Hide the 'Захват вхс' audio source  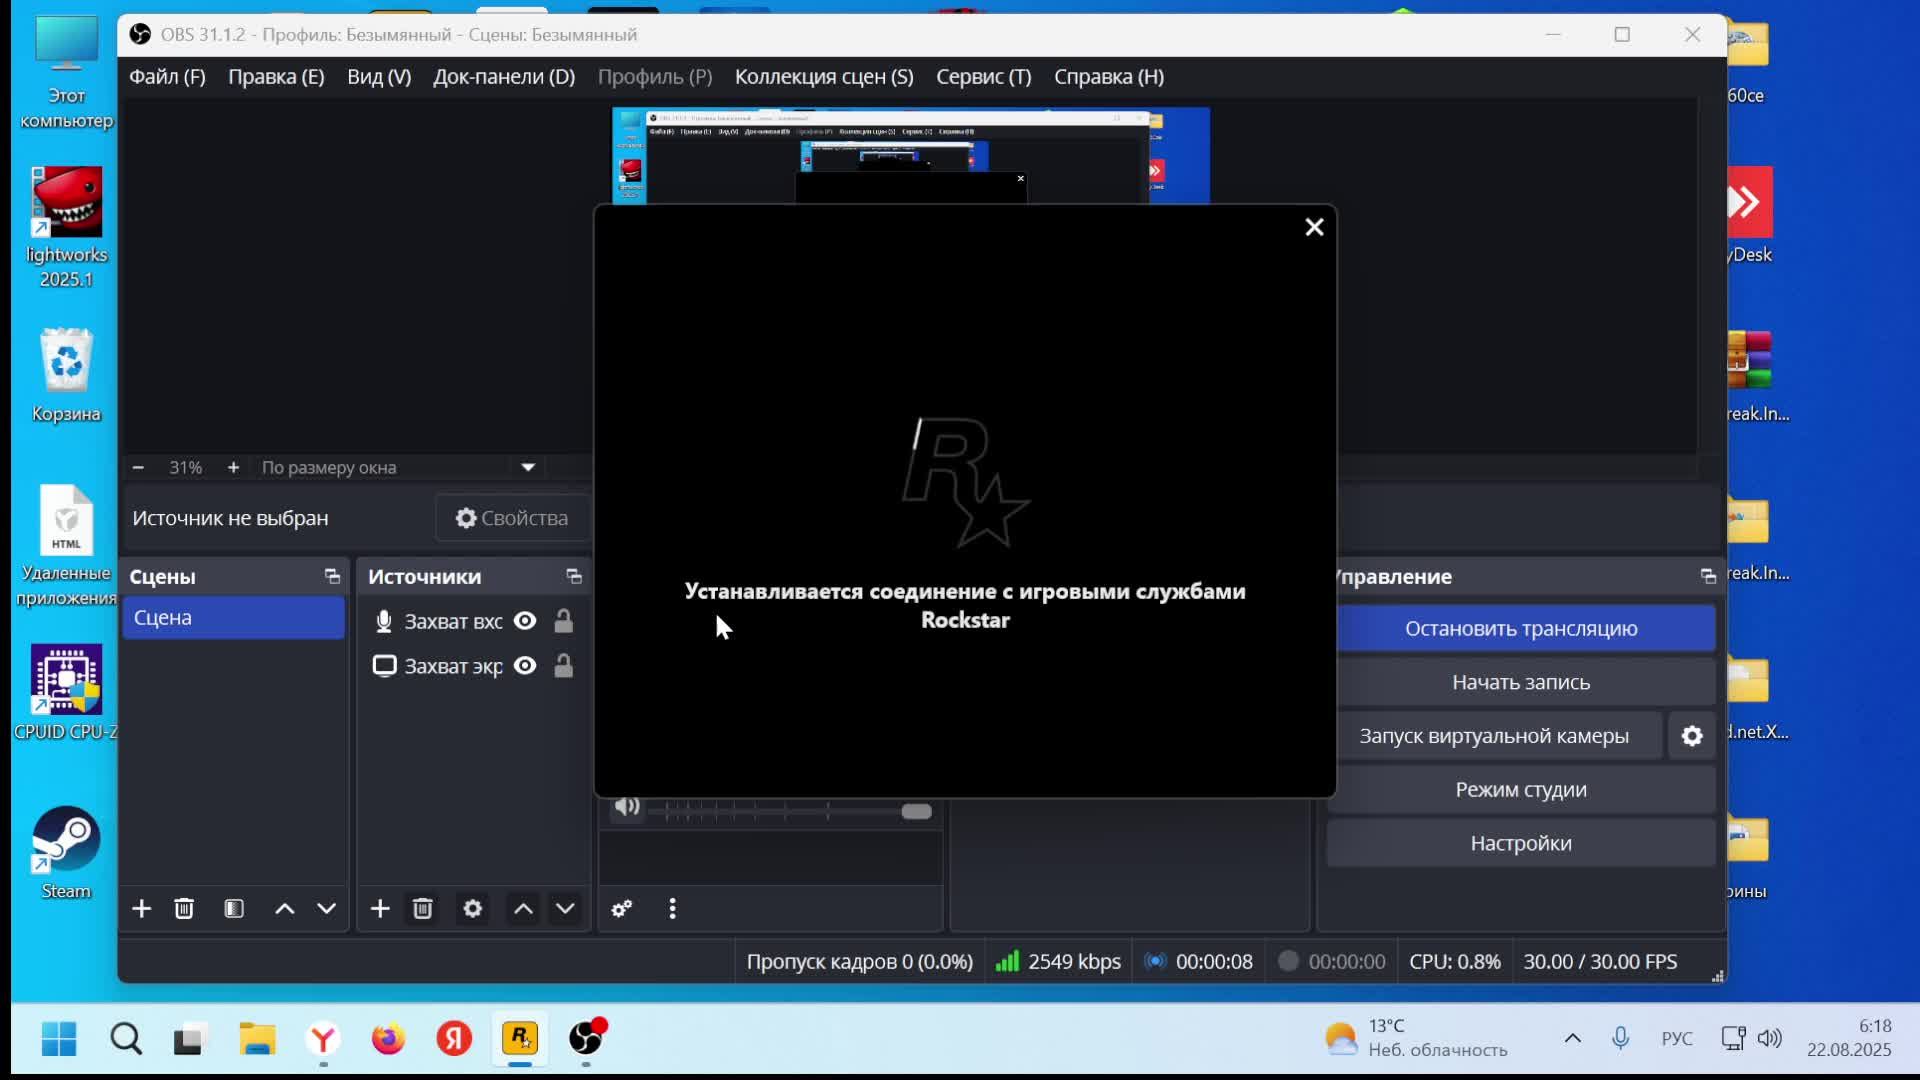click(525, 621)
